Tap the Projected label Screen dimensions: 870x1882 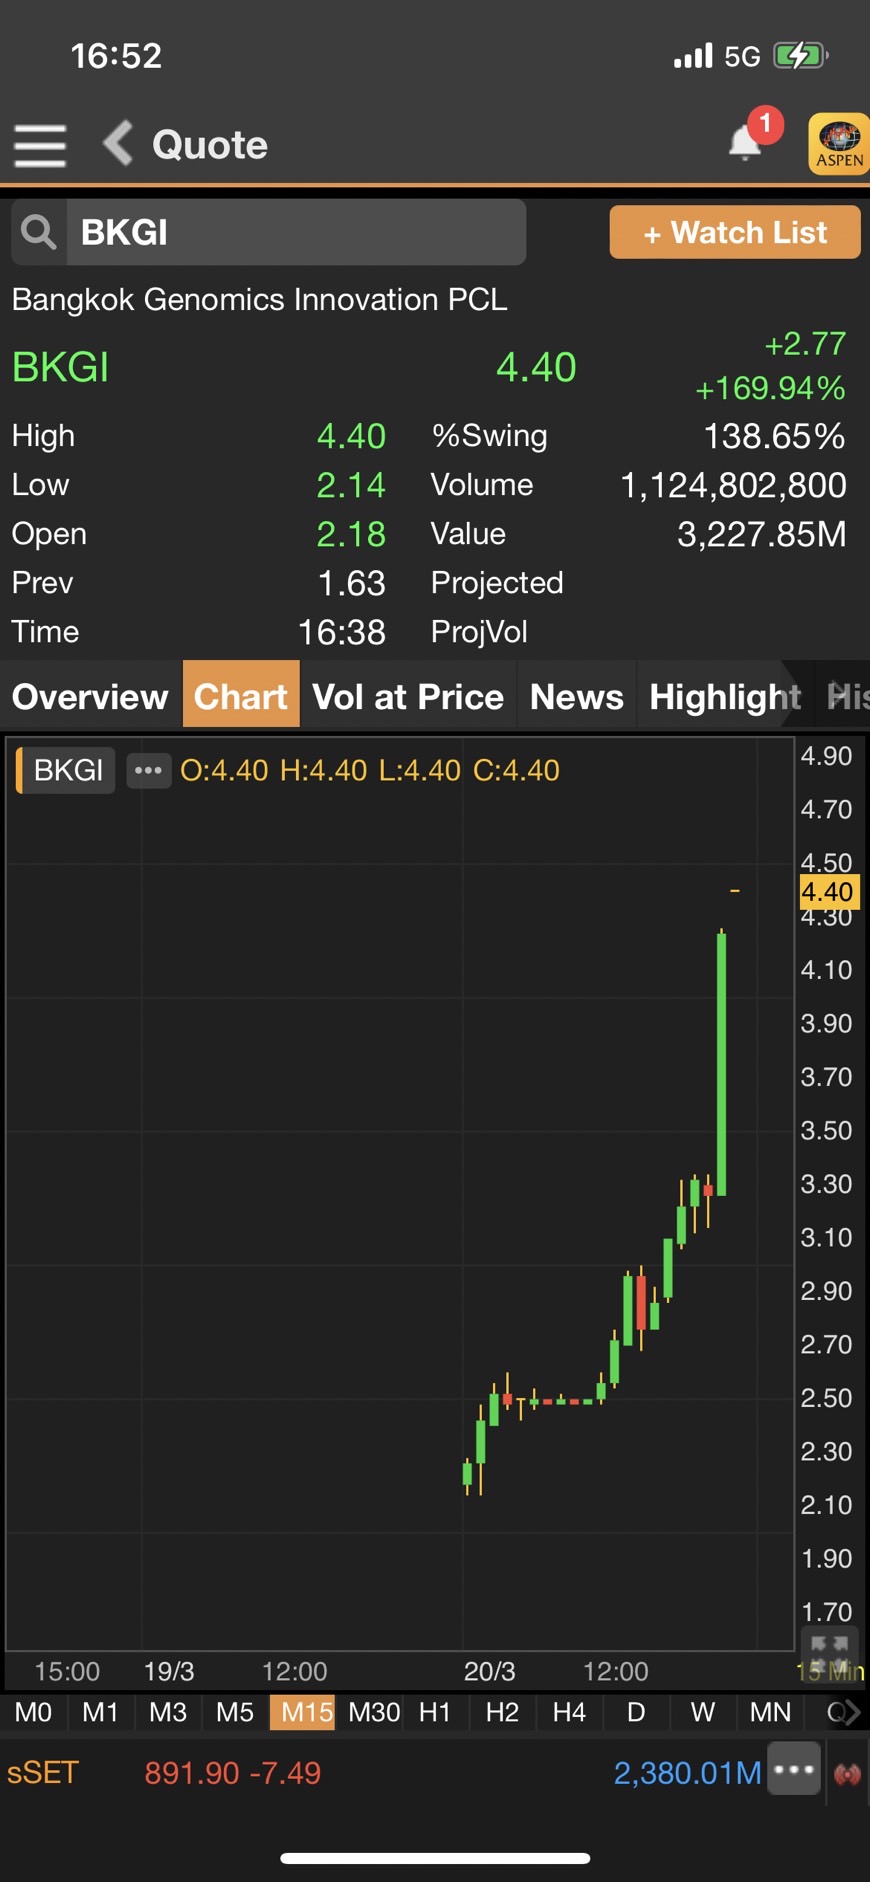(x=497, y=583)
